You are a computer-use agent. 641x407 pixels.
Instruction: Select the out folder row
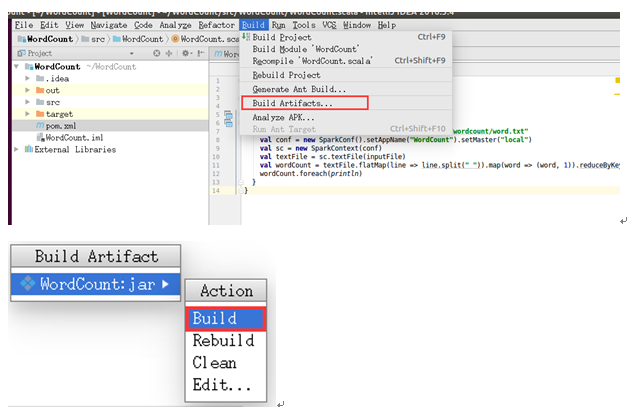pyautogui.click(x=110, y=90)
